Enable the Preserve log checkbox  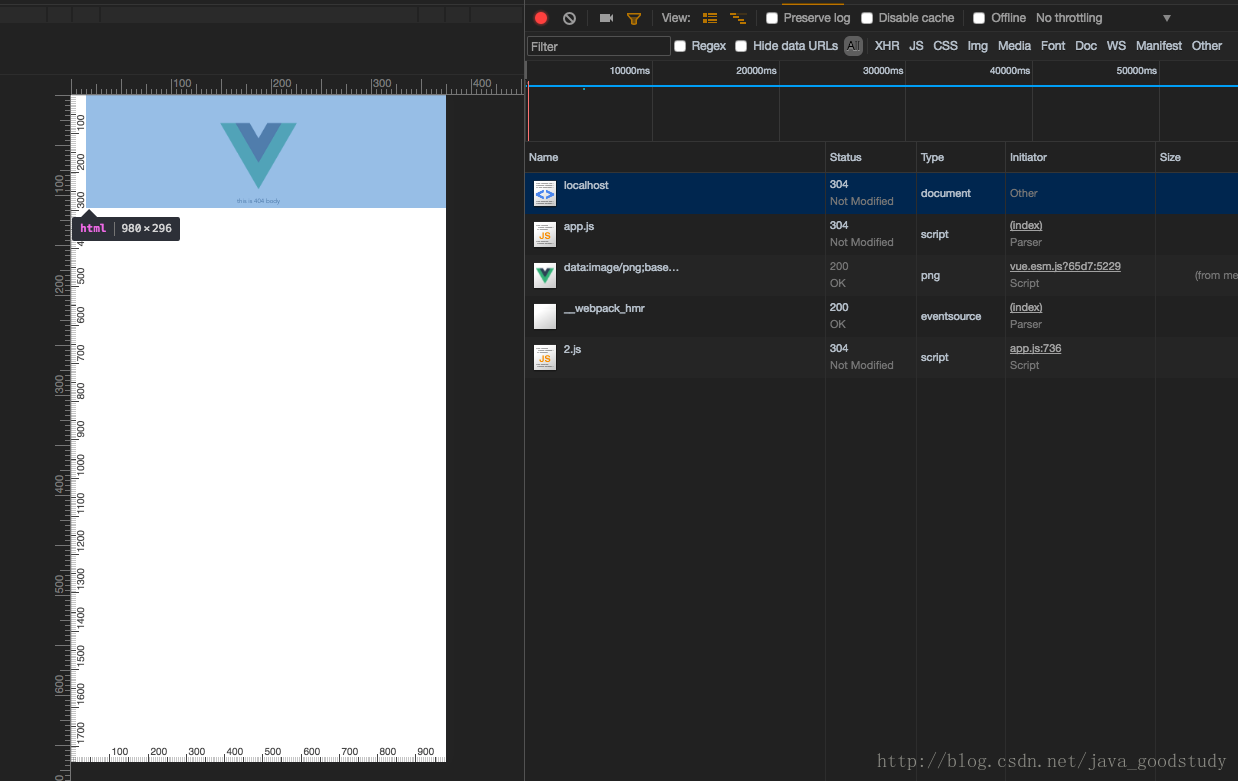tap(772, 18)
